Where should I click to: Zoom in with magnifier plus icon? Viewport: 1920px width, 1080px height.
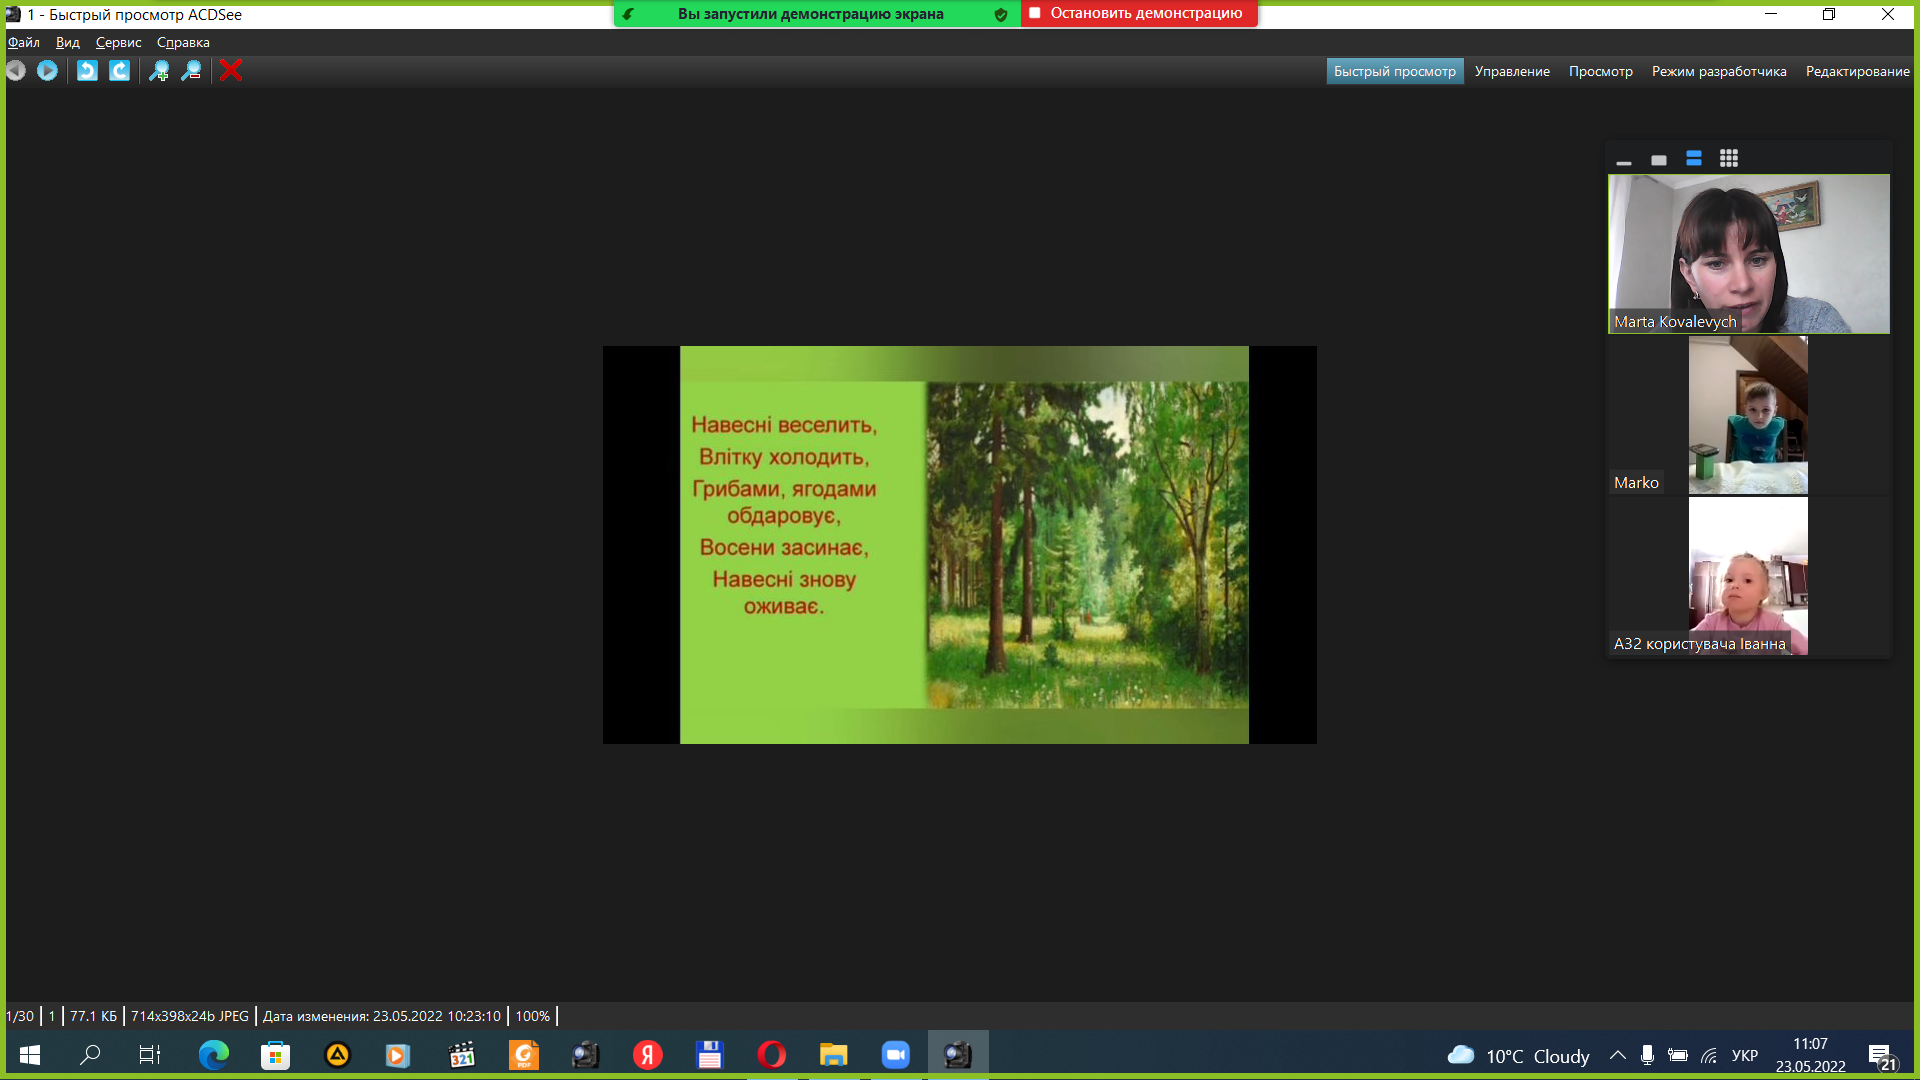159,71
